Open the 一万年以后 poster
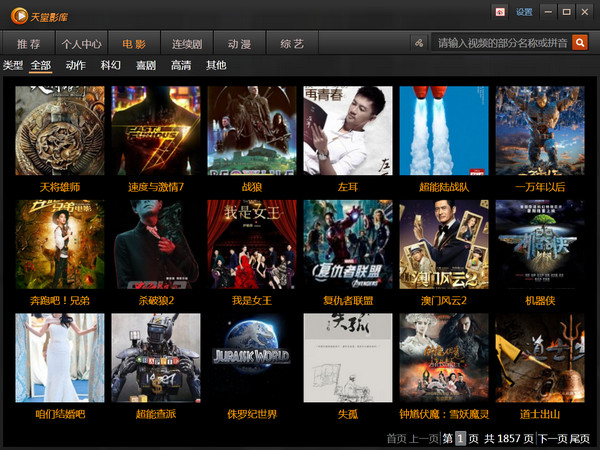600x450 pixels. (x=540, y=130)
